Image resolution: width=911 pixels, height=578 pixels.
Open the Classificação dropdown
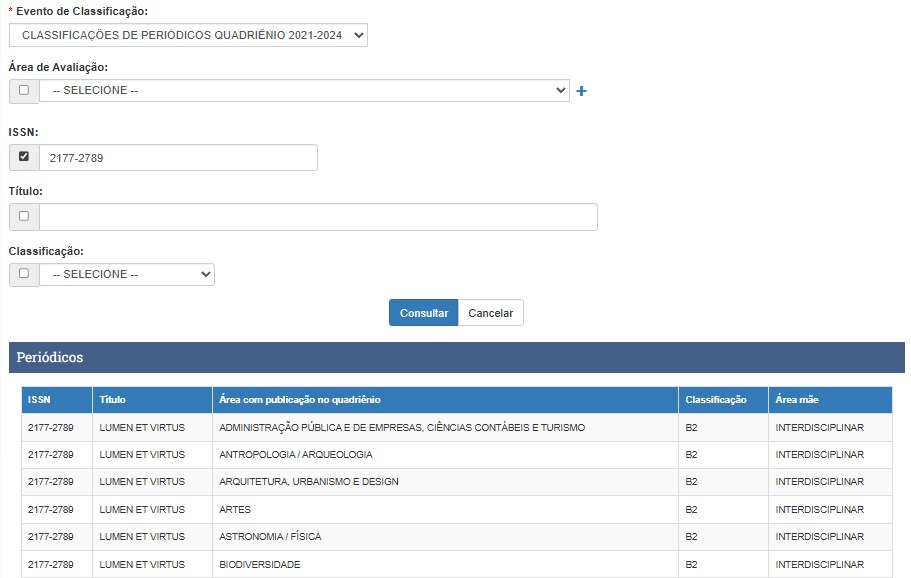[x=126, y=274]
